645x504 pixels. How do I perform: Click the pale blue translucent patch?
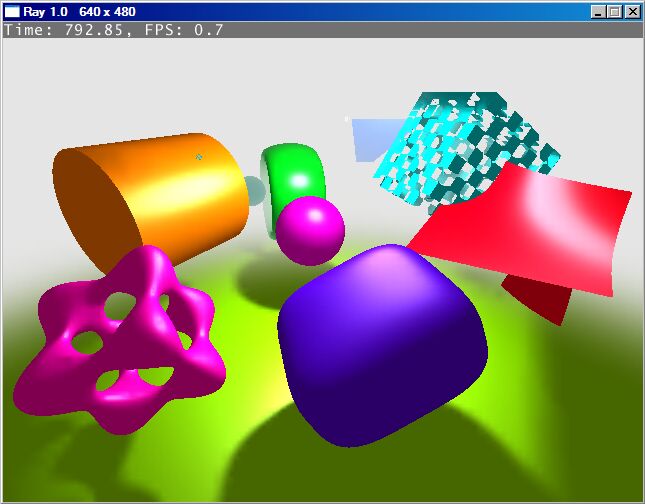pos(372,140)
